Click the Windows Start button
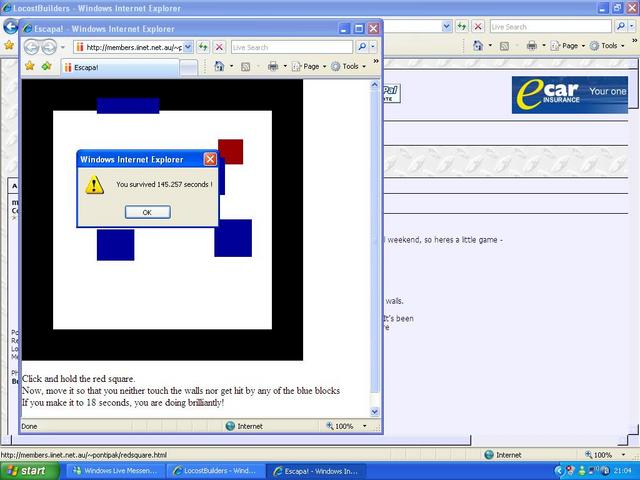This screenshot has width=640, height=480. 28,470
